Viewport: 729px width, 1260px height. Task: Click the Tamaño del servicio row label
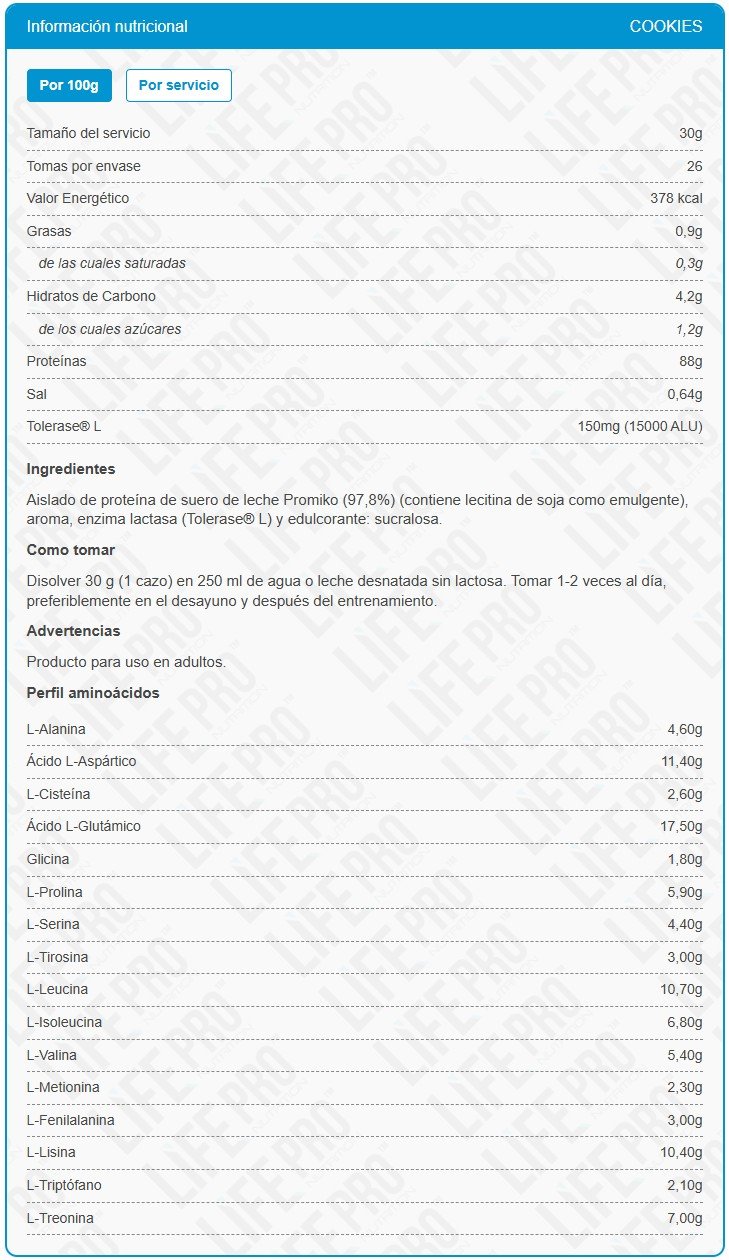pyautogui.click(x=88, y=133)
